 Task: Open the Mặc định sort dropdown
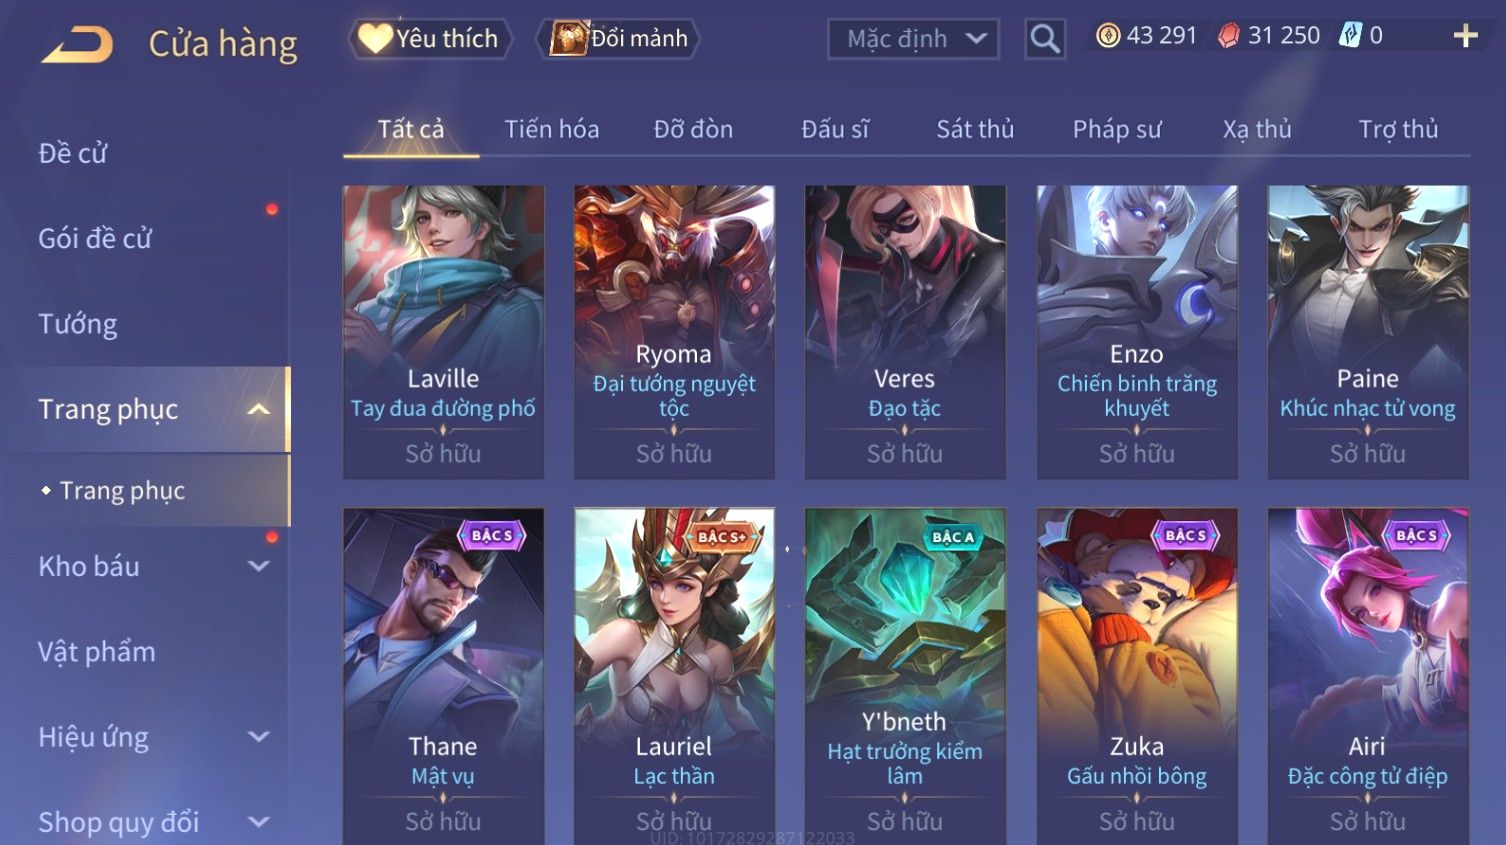913,39
